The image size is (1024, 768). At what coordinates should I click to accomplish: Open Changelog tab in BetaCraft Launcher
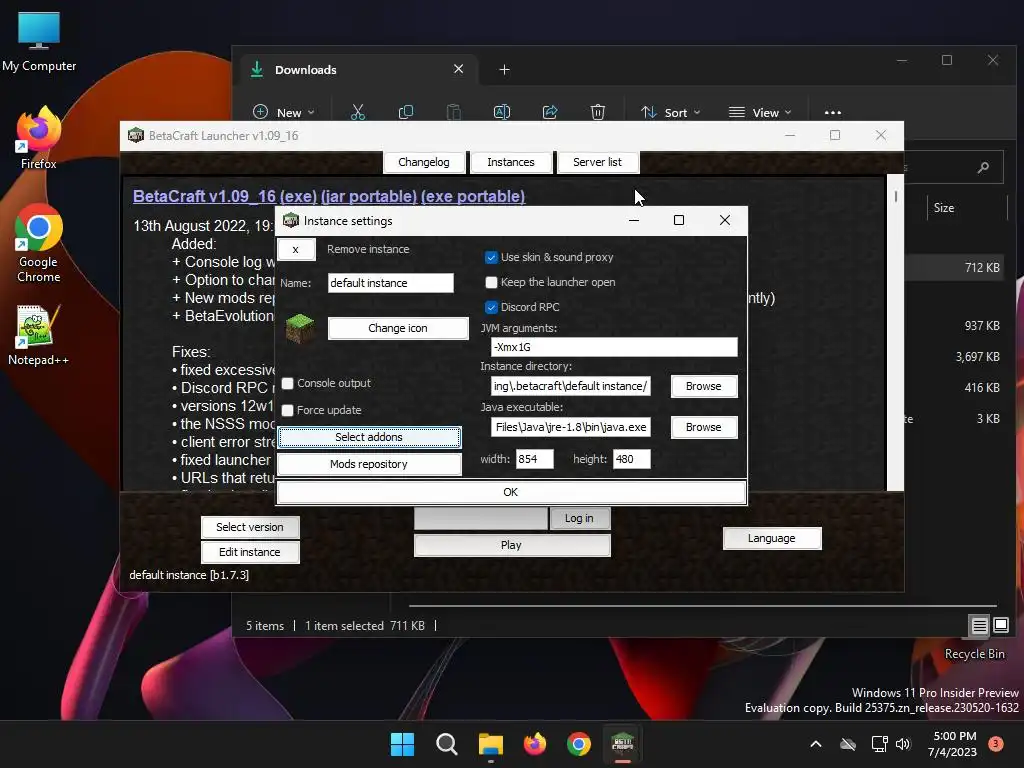(424, 162)
